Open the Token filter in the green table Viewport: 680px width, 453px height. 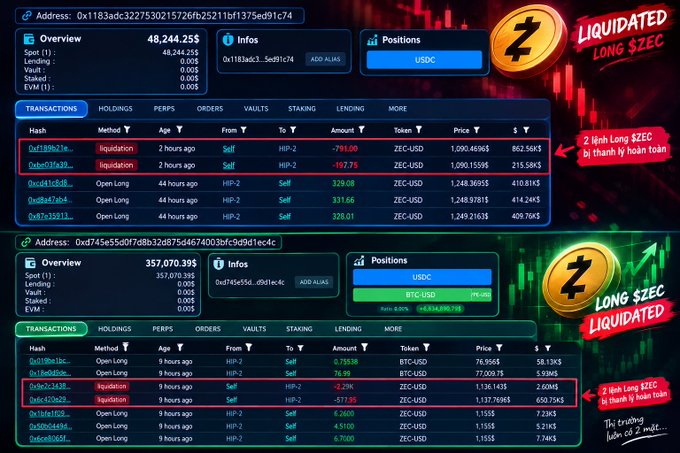[x=426, y=347]
